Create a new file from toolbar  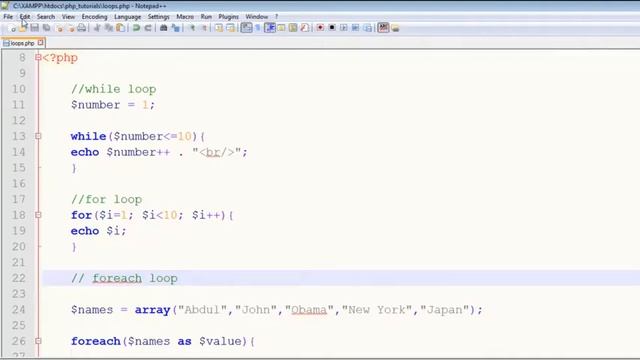point(12,28)
